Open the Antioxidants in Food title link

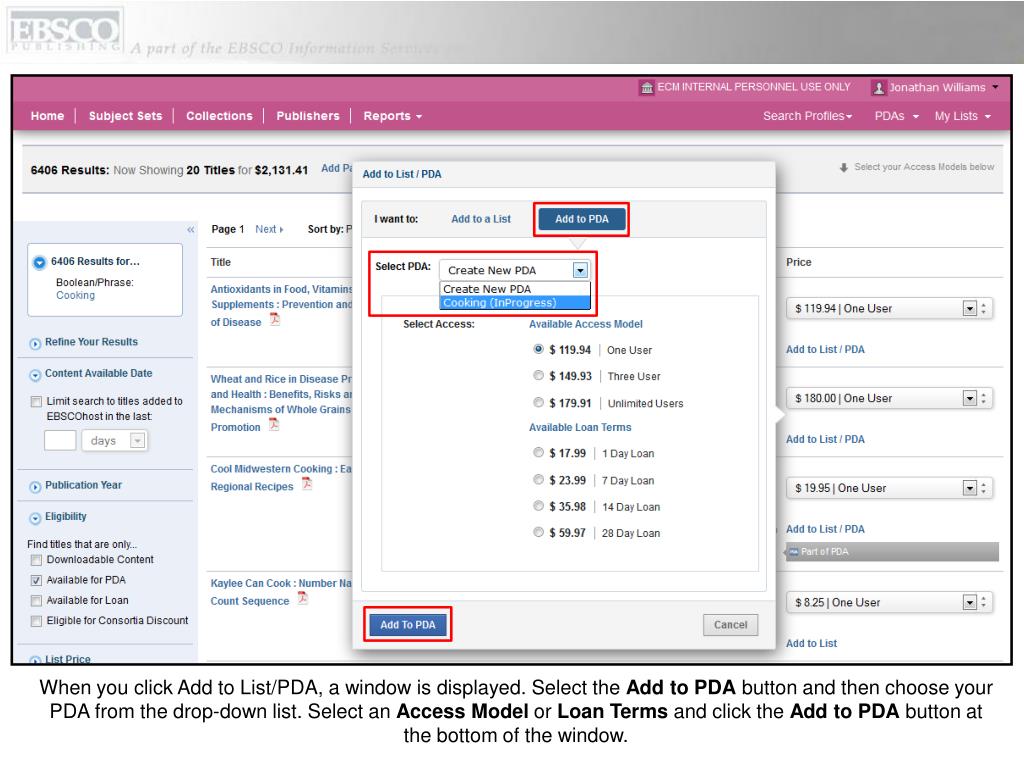pyautogui.click(x=281, y=305)
